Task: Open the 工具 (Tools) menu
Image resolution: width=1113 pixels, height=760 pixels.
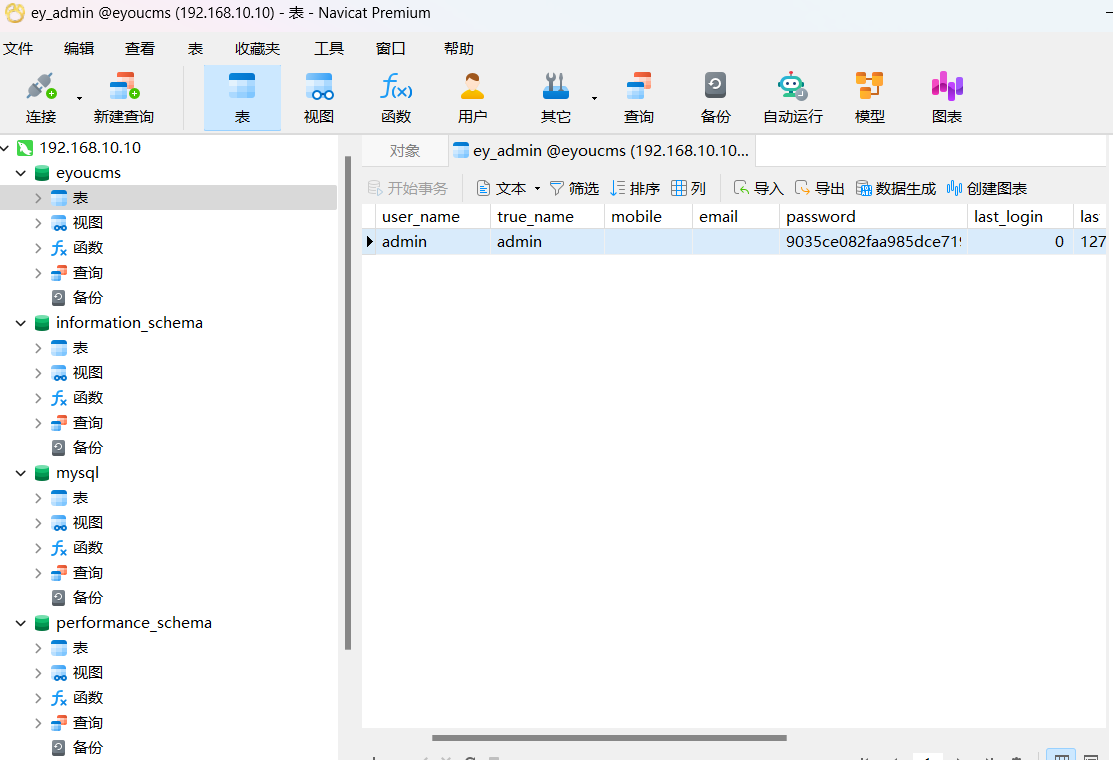Action: click(x=328, y=48)
